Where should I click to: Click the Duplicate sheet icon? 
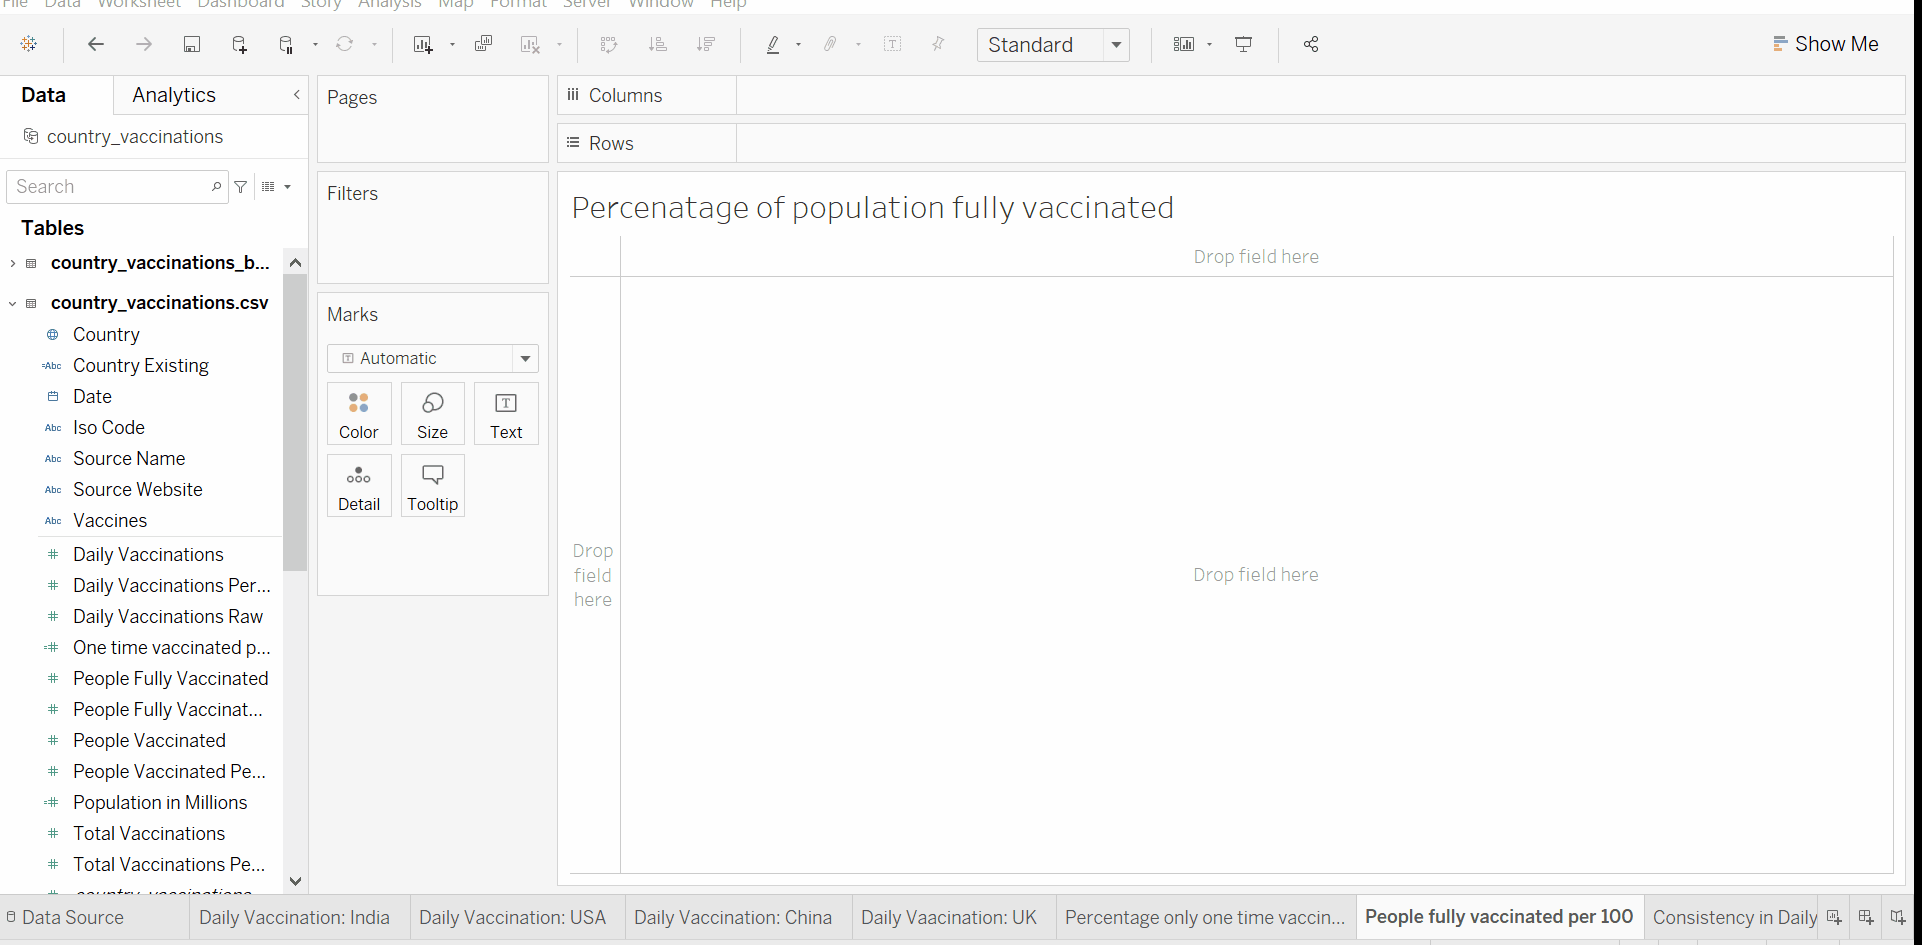point(483,44)
